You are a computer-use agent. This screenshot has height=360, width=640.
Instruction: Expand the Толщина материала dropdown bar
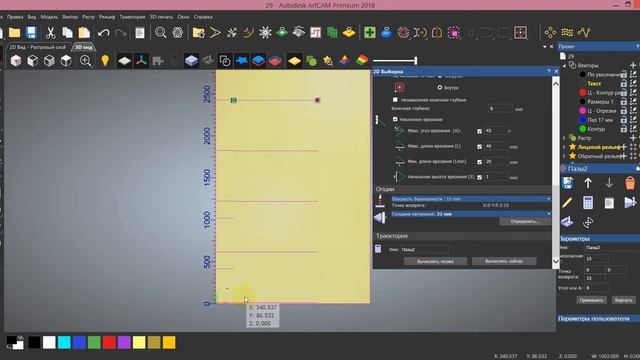(471, 214)
